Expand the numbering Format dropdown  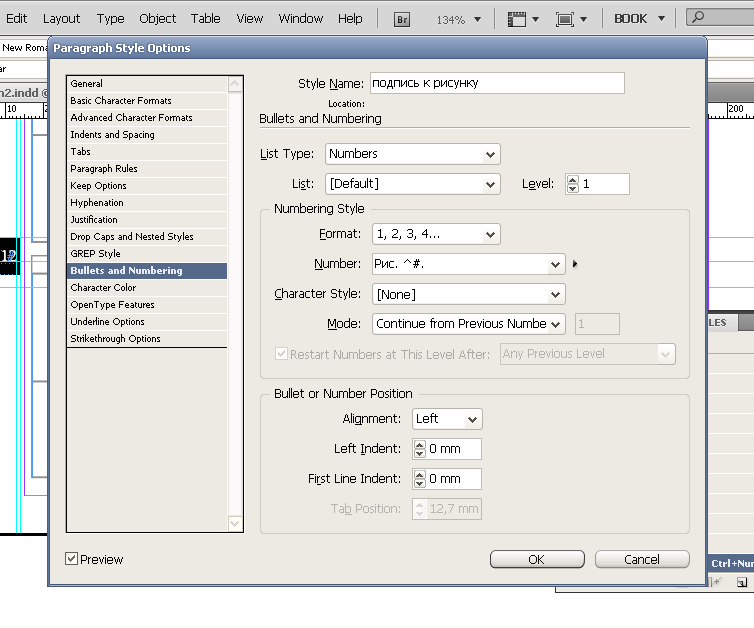tap(436, 234)
